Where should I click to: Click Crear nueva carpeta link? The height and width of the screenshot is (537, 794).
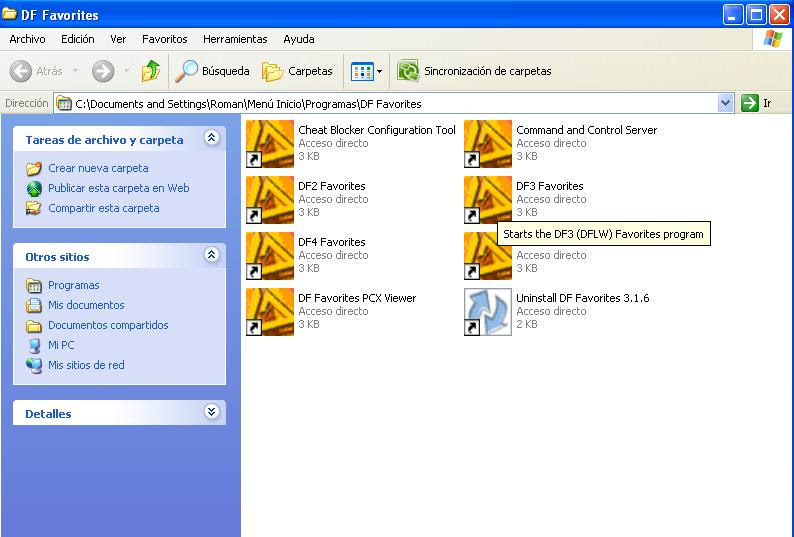tap(98, 168)
